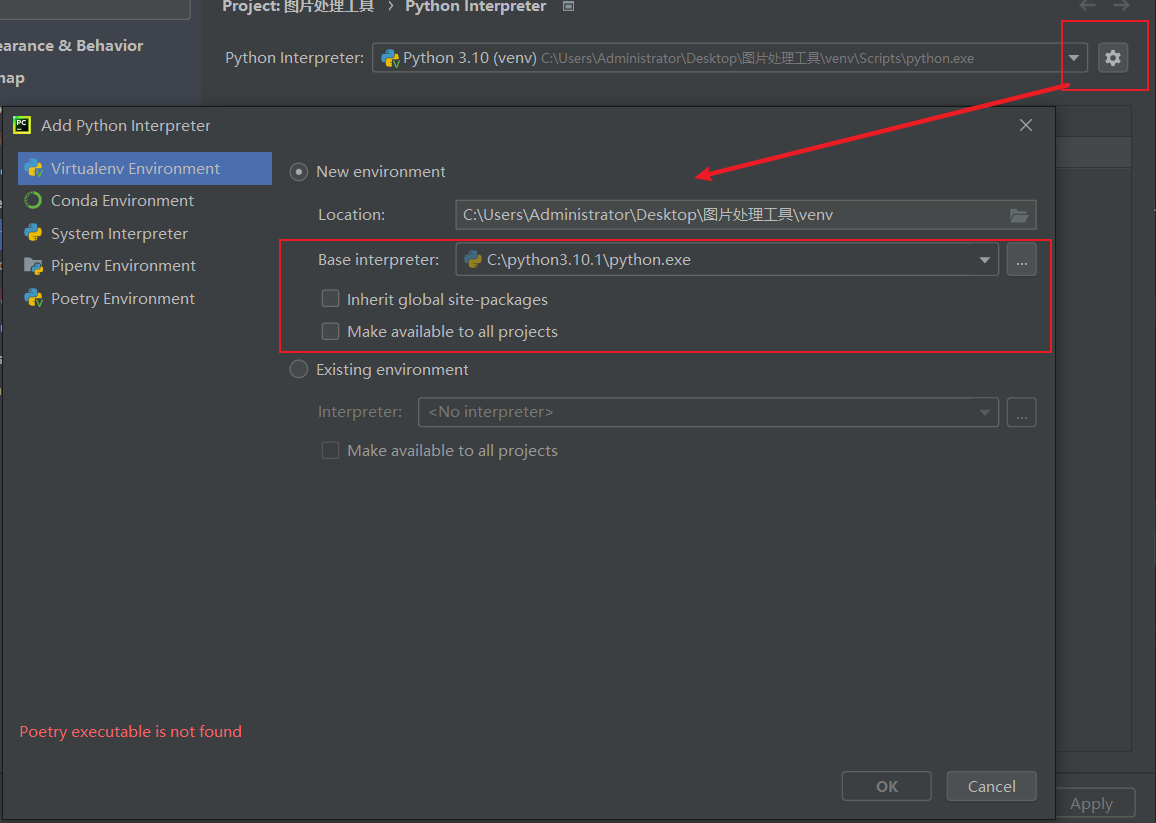Confirm with the OK button
The image size is (1156, 823).
887,786
